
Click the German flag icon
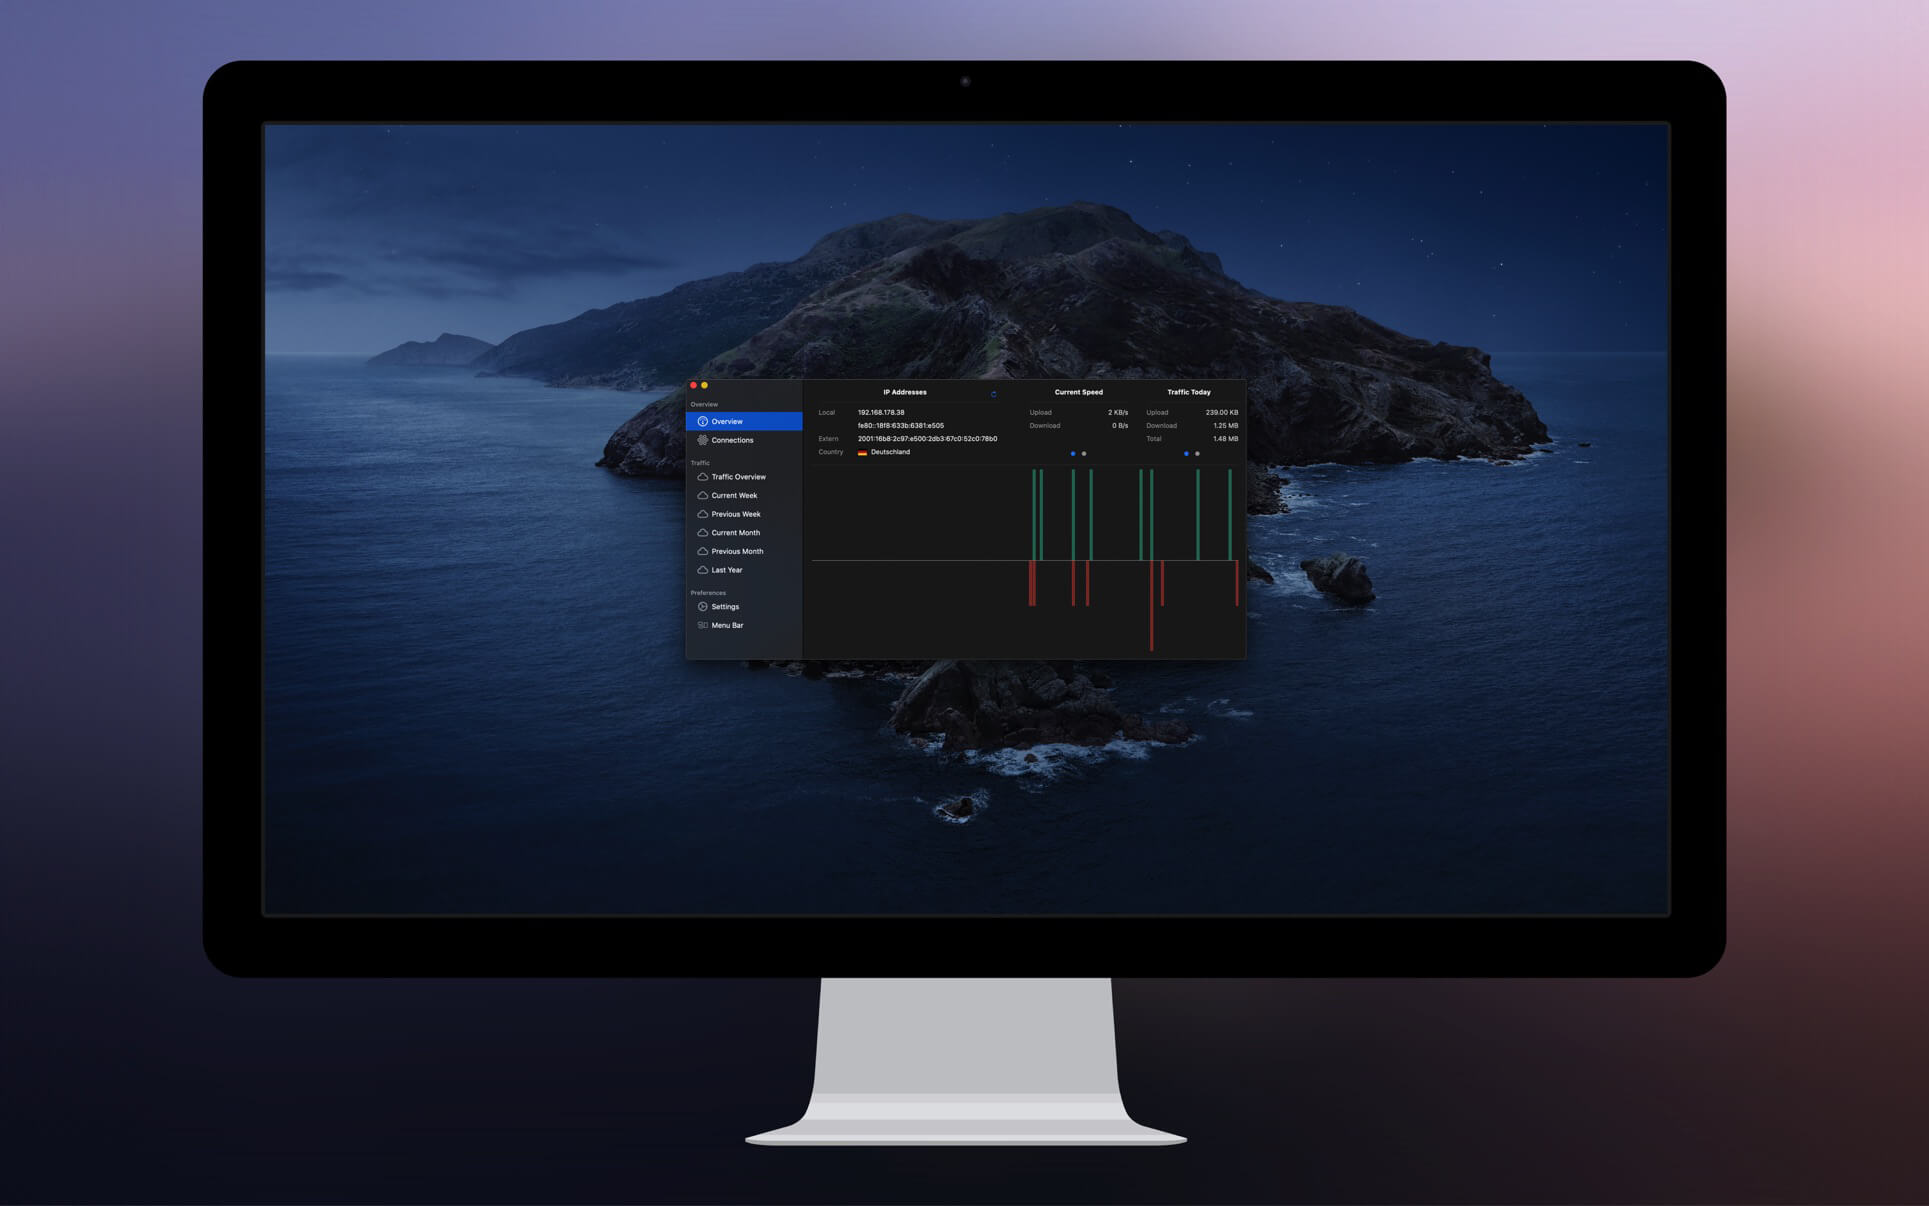tap(862, 453)
